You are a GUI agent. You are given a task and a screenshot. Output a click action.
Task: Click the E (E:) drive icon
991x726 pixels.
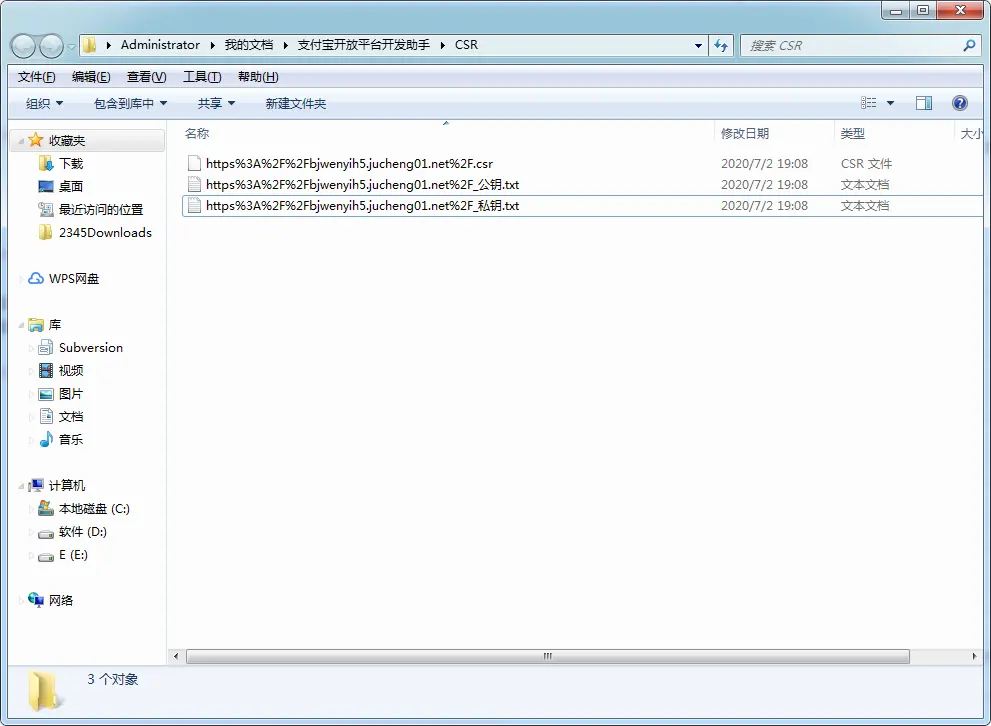click(x=46, y=557)
